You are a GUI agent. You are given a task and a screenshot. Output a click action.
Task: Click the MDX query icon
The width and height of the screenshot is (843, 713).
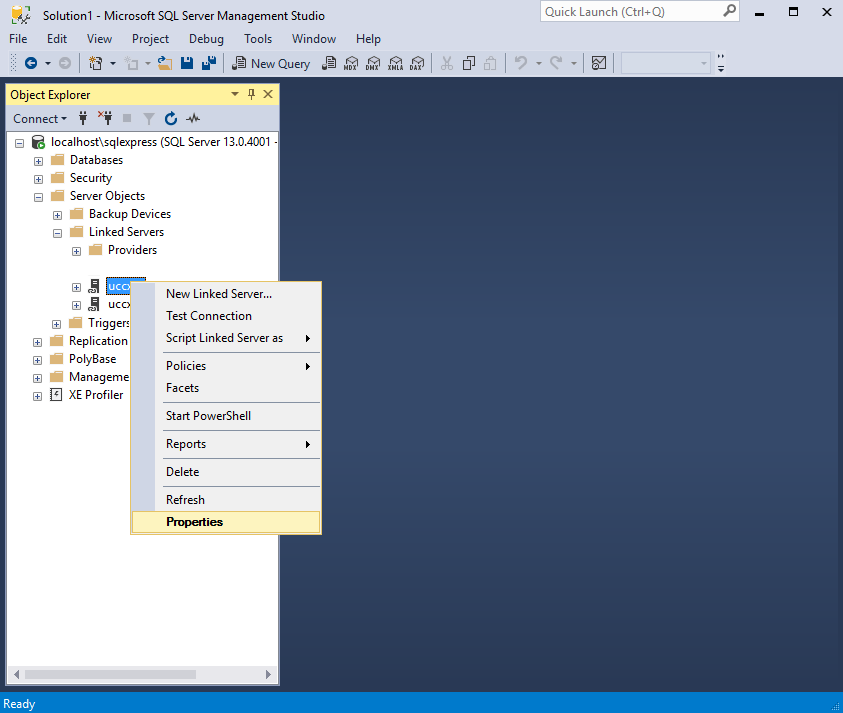point(351,63)
